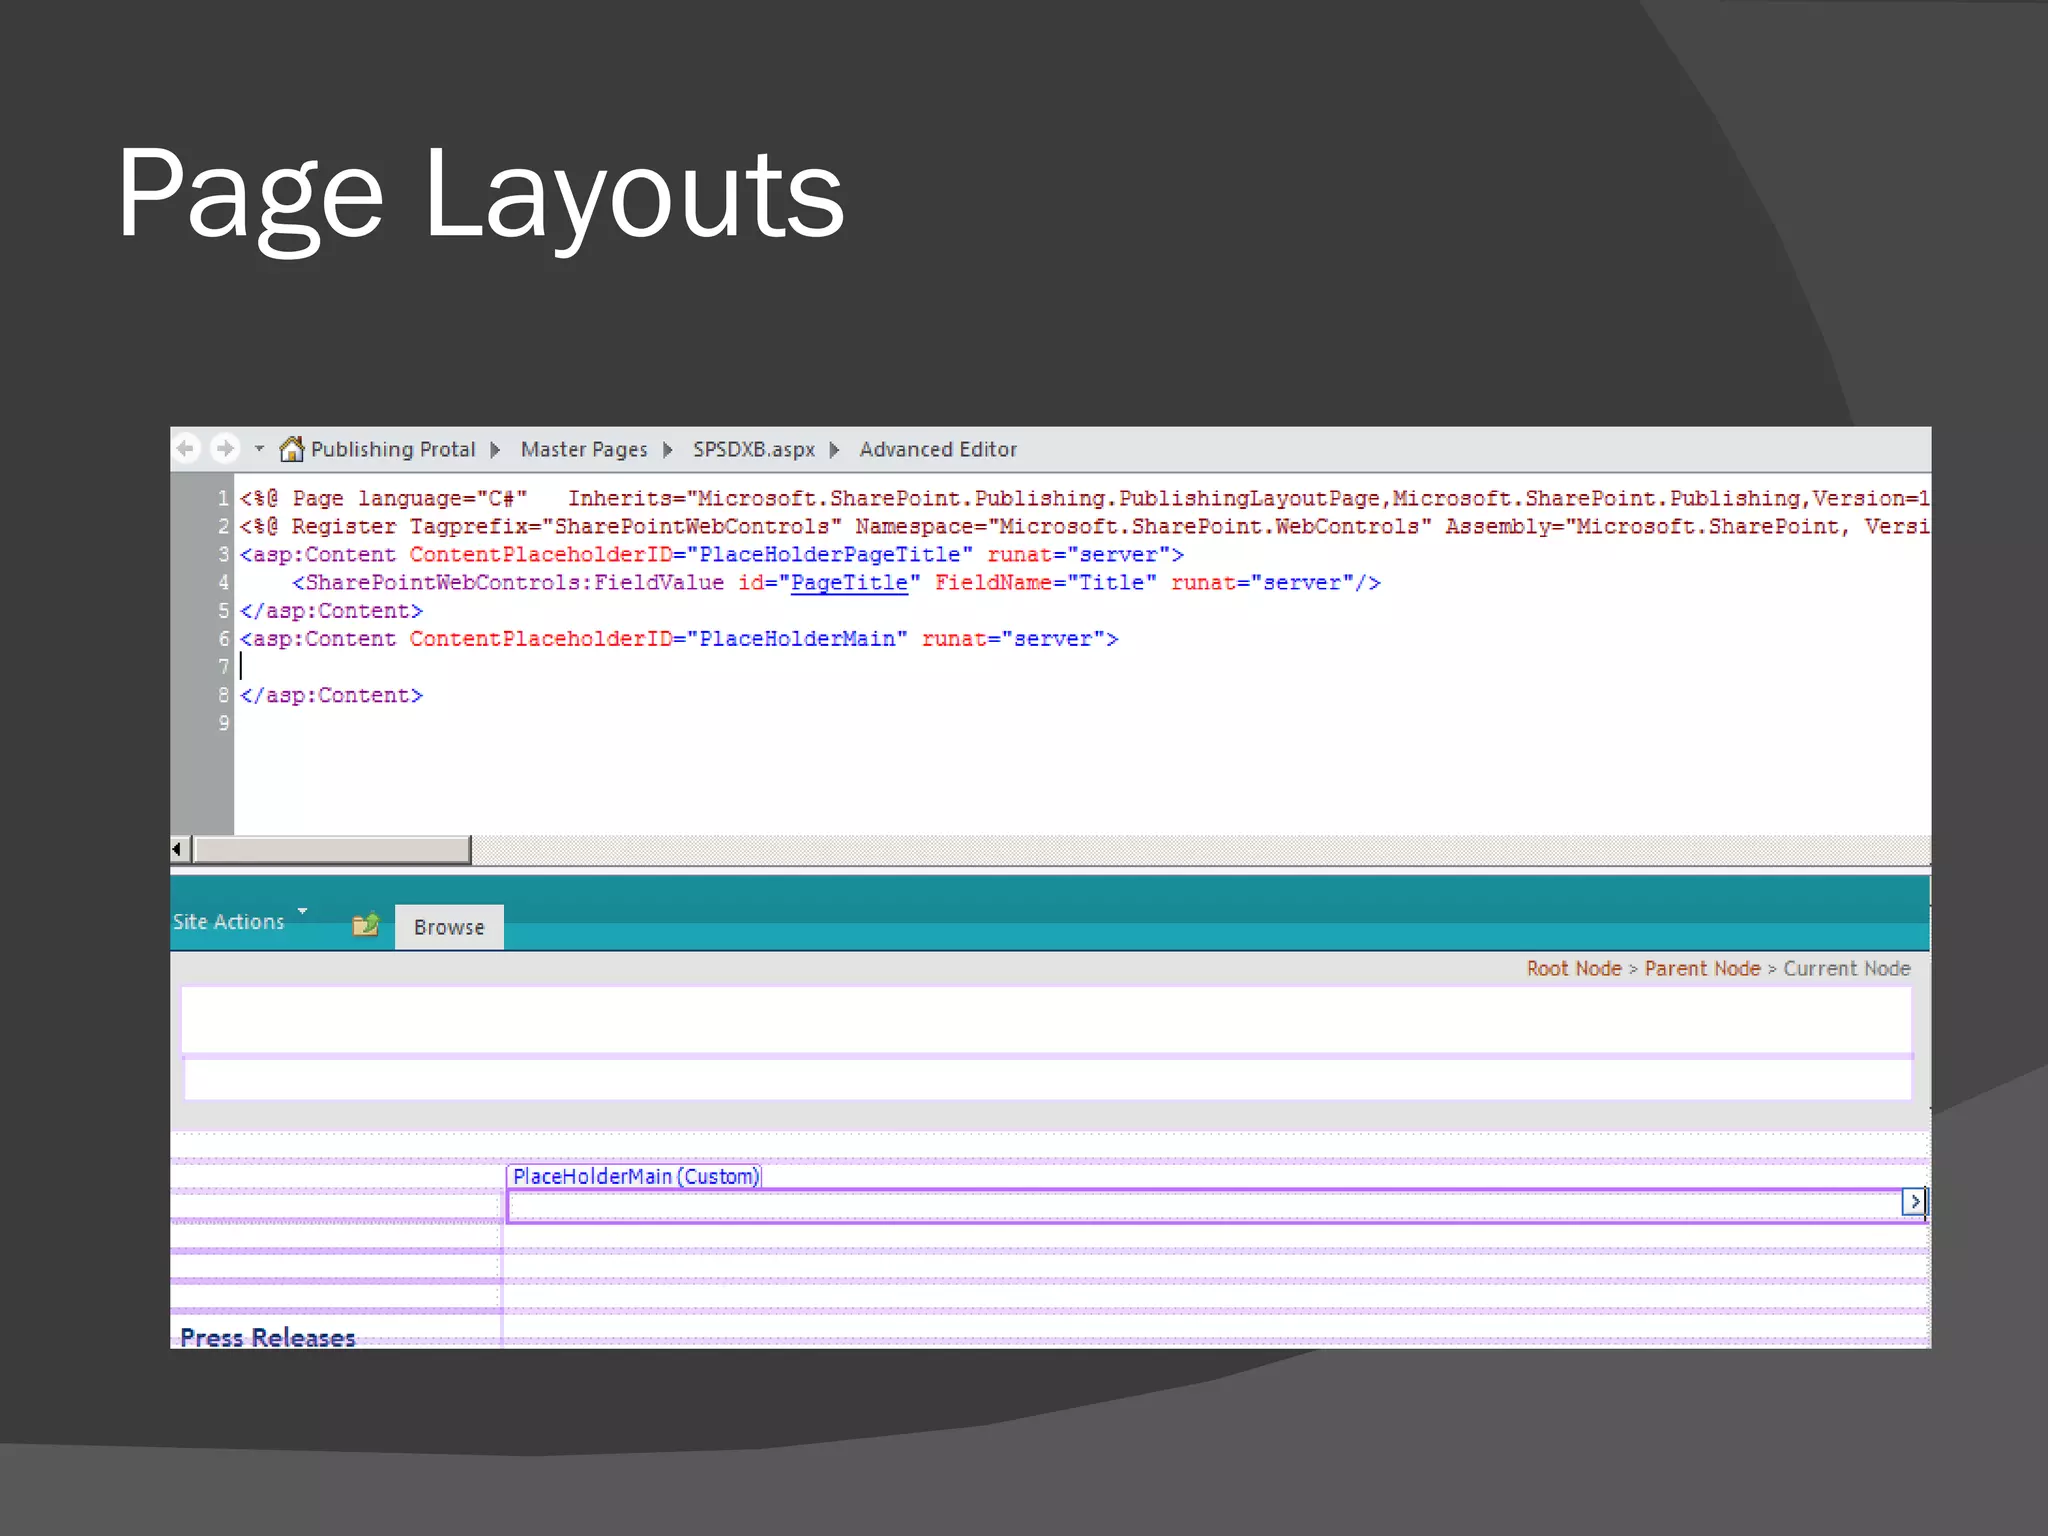Click the back navigation arrow

point(187,449)
